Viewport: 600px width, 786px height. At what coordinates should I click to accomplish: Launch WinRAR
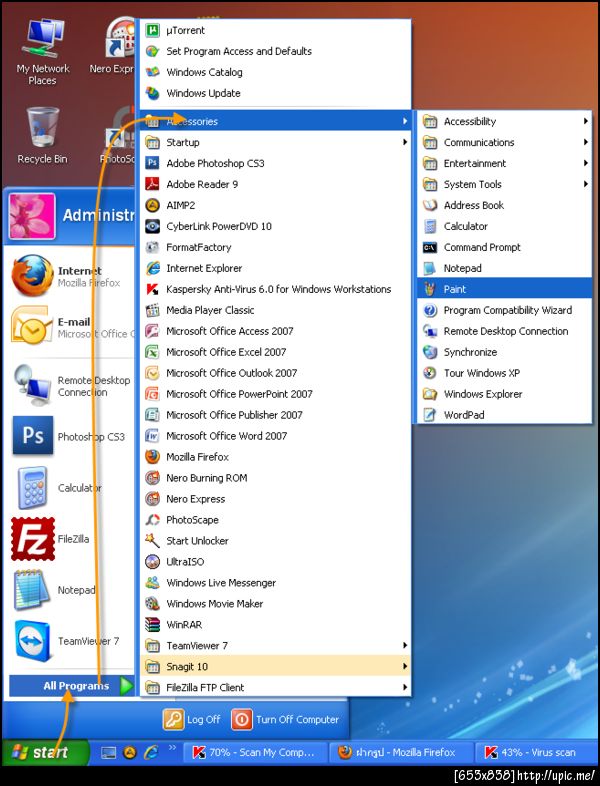tap(275, 625)
